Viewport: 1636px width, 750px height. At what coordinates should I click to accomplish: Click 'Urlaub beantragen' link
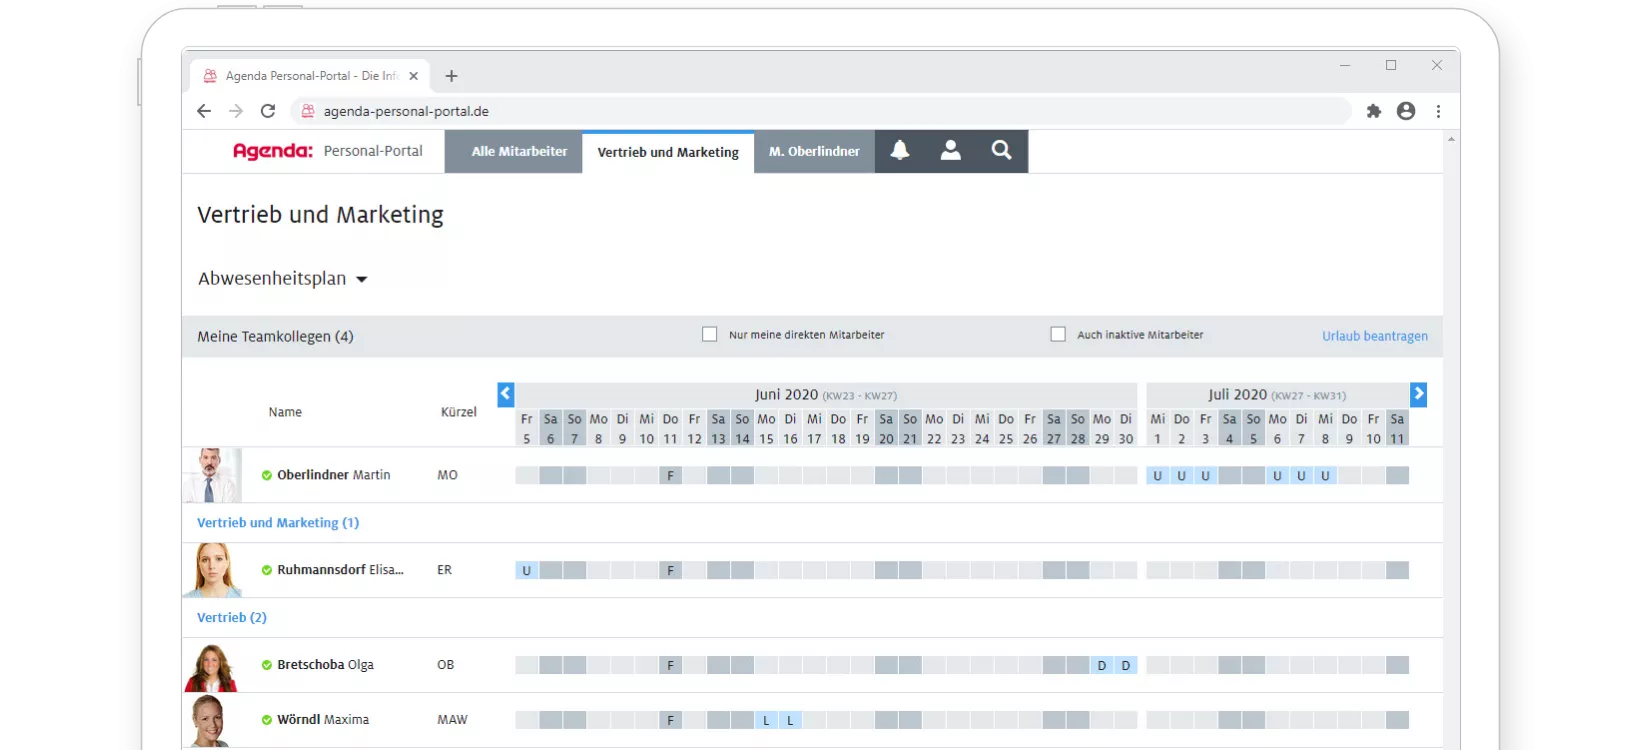pyautogui.click(x=1374, y=336)
